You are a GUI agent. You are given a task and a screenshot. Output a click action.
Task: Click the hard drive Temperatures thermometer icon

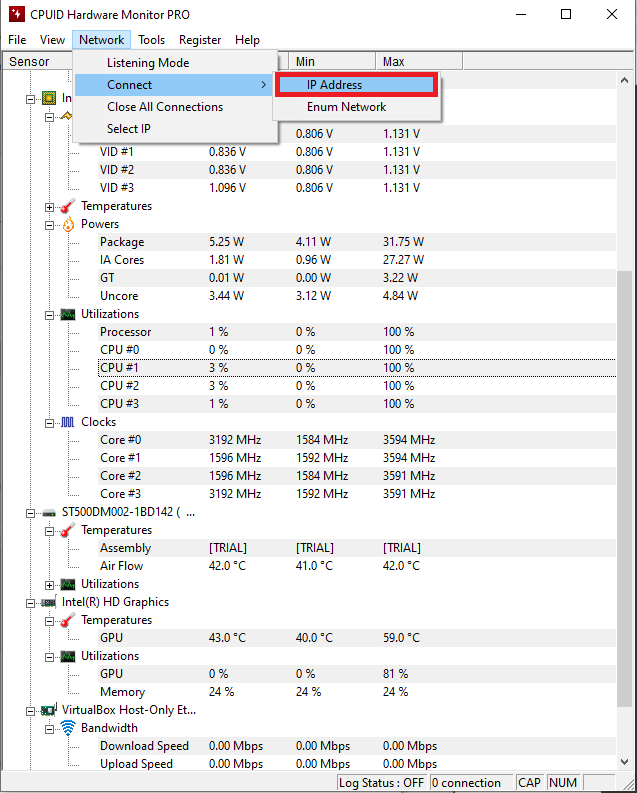click(68, 531)
